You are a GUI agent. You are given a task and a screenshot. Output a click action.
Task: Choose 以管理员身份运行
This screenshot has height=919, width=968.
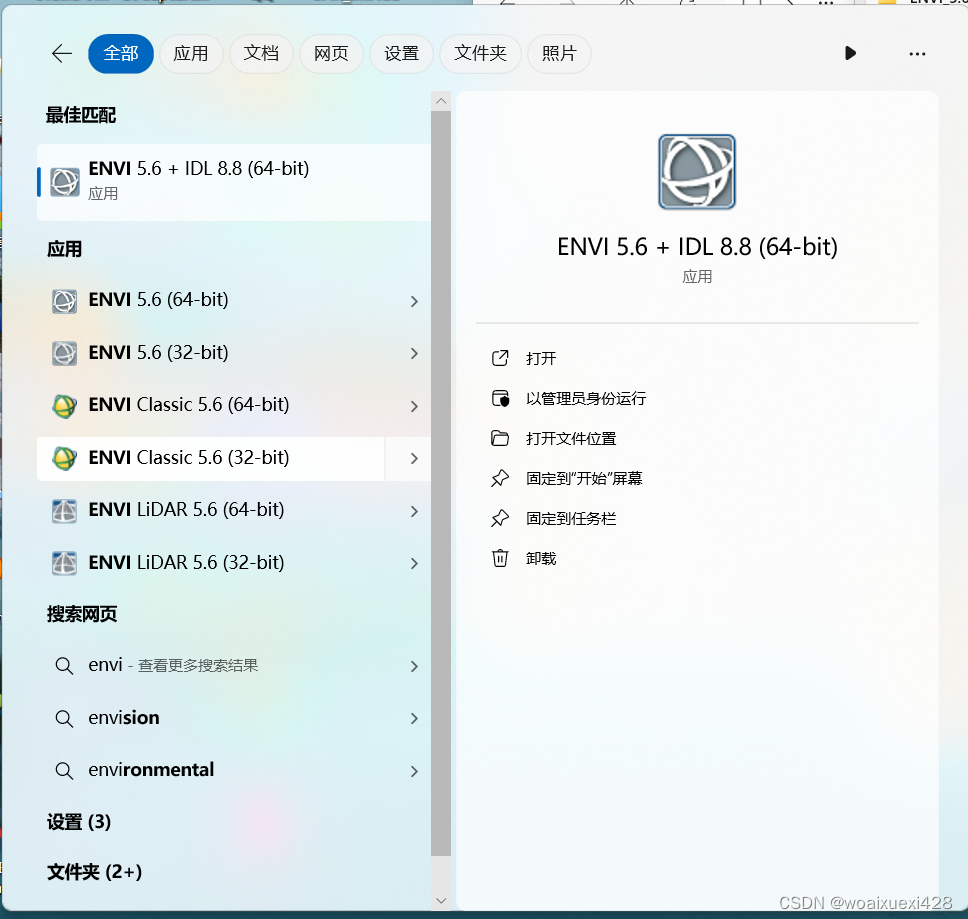pos(586,399)
